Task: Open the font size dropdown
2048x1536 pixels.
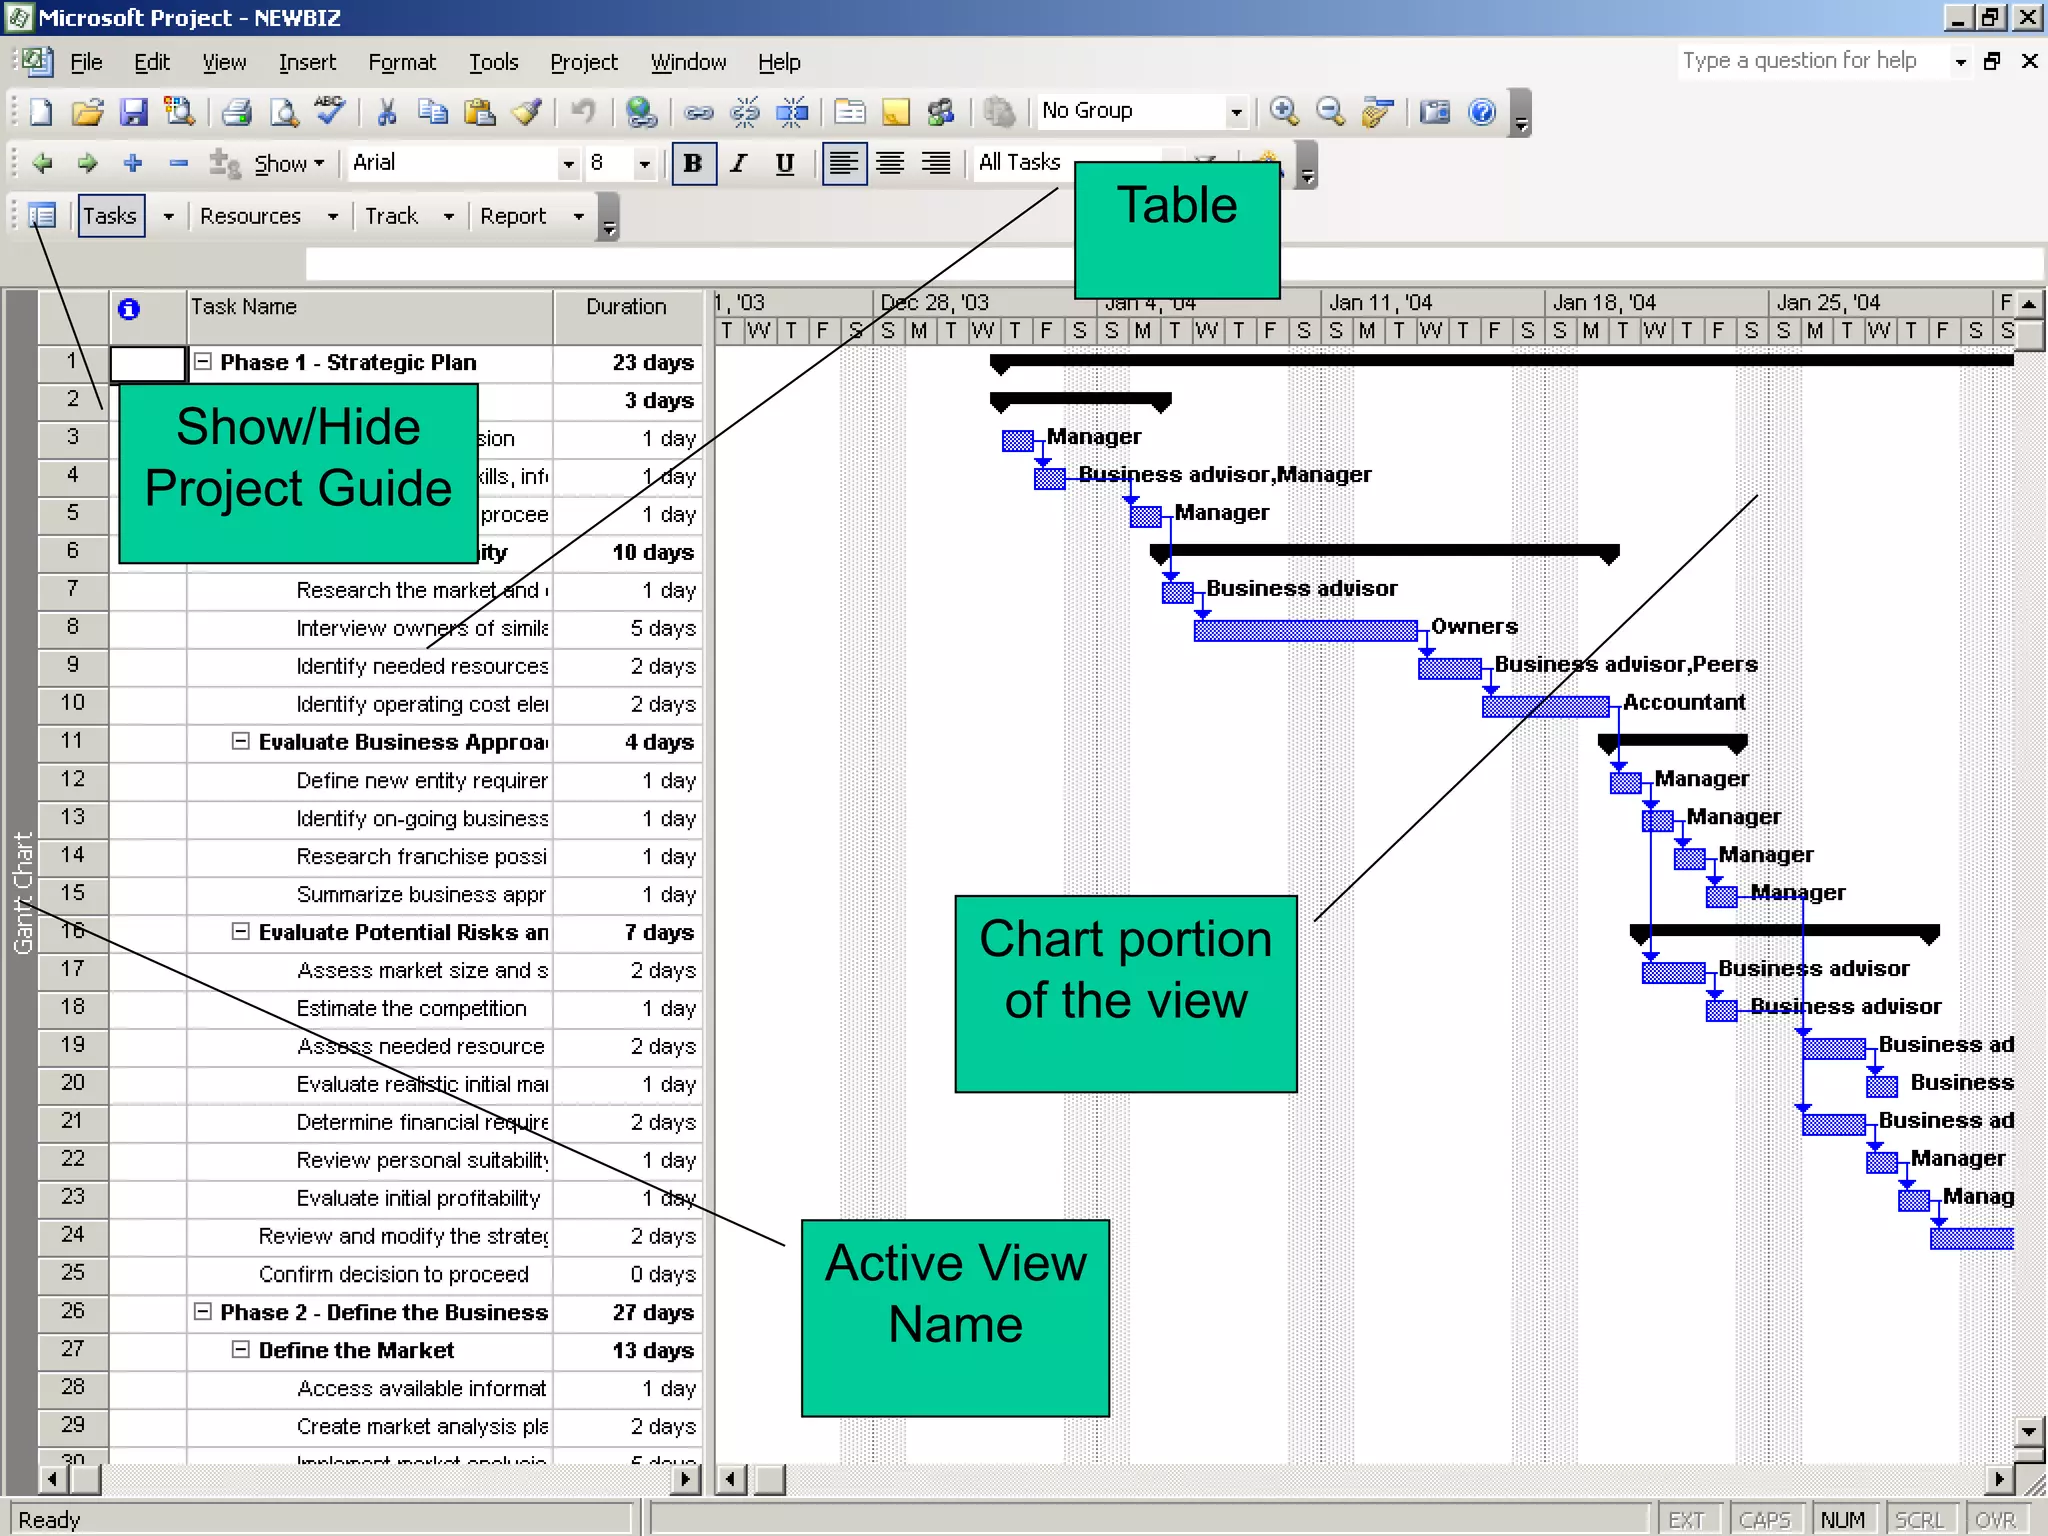Action: 645,164
